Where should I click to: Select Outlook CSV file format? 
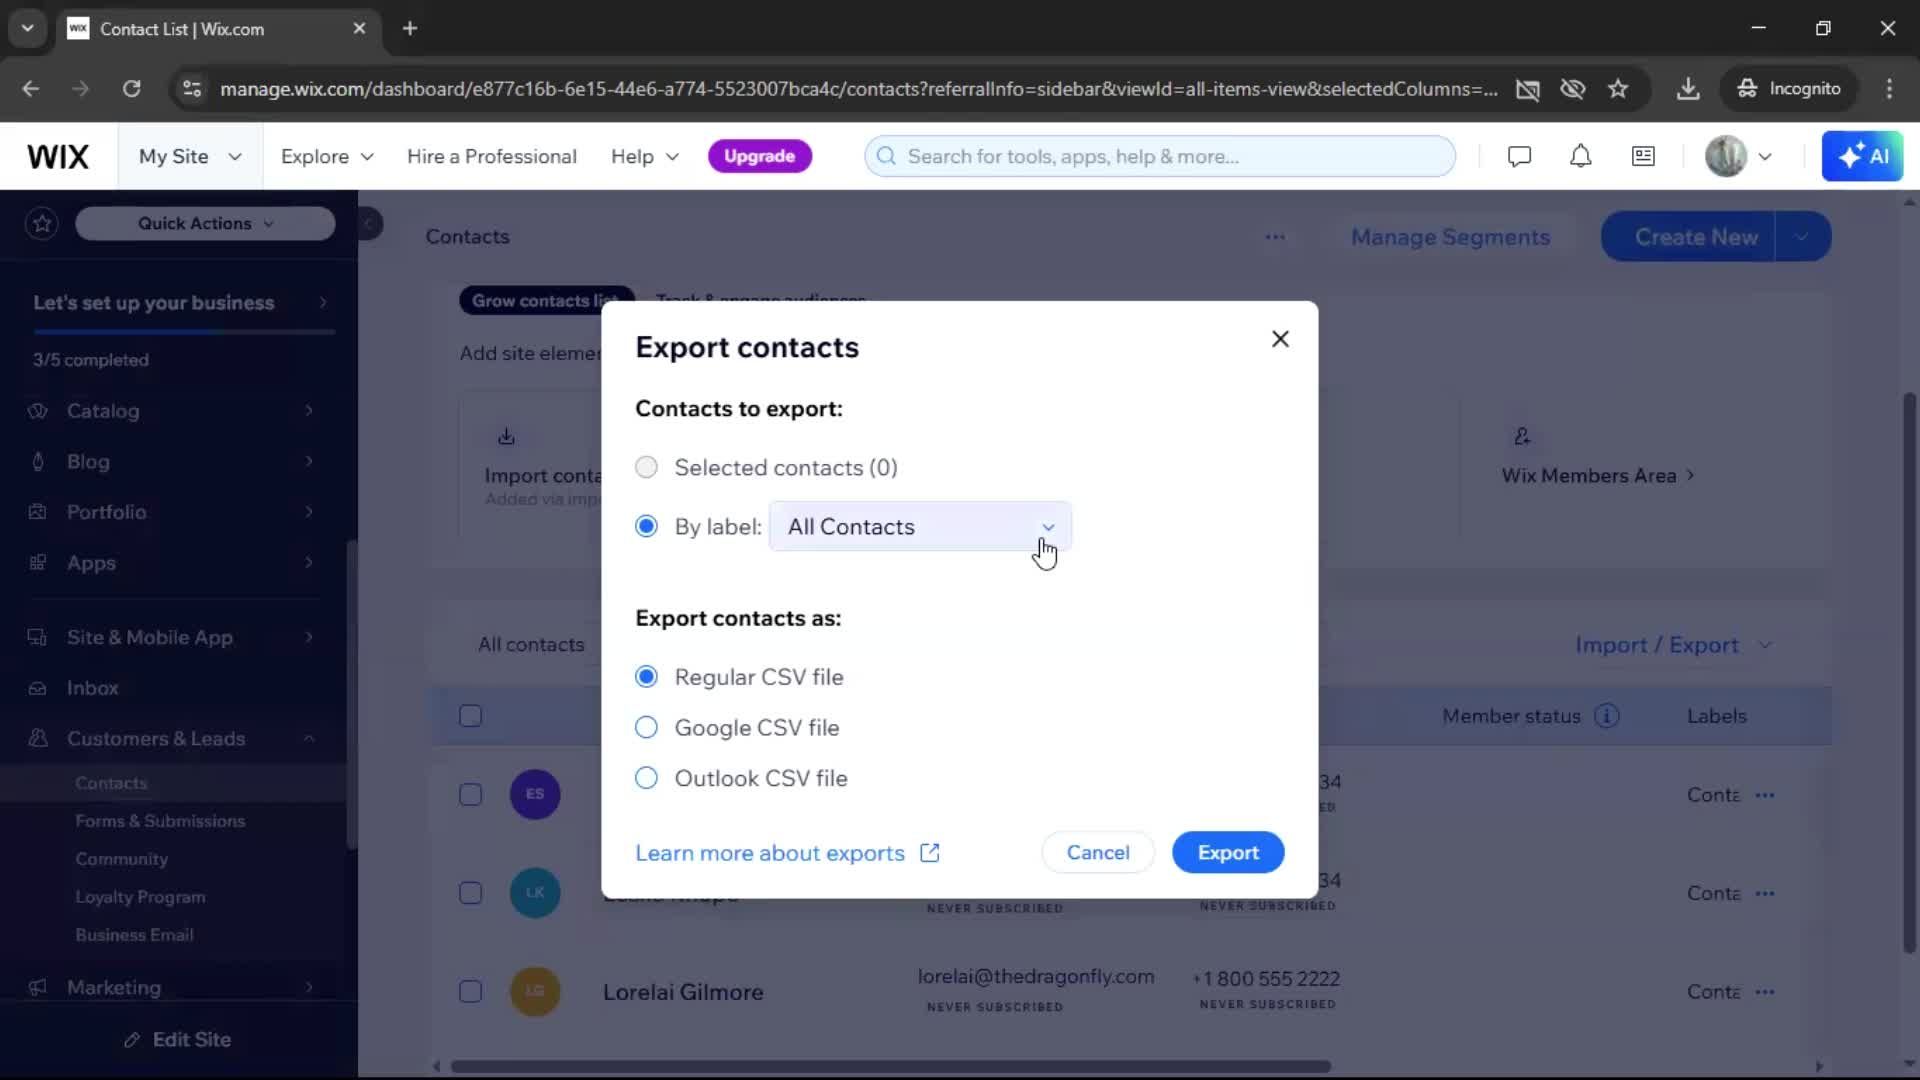pos(646,778)
